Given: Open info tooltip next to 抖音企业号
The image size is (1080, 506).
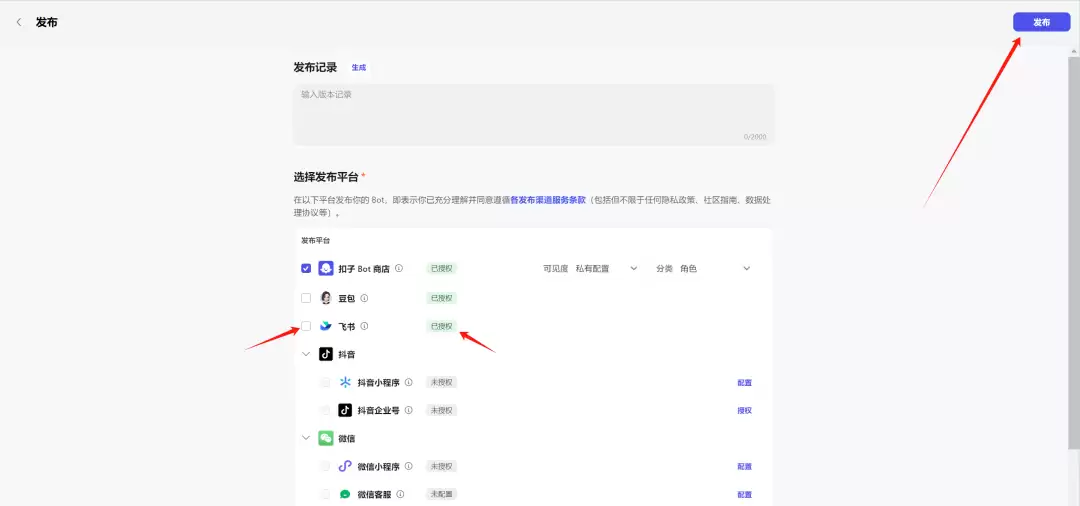Looking at the screenshot, I should [x=408, y=410].
